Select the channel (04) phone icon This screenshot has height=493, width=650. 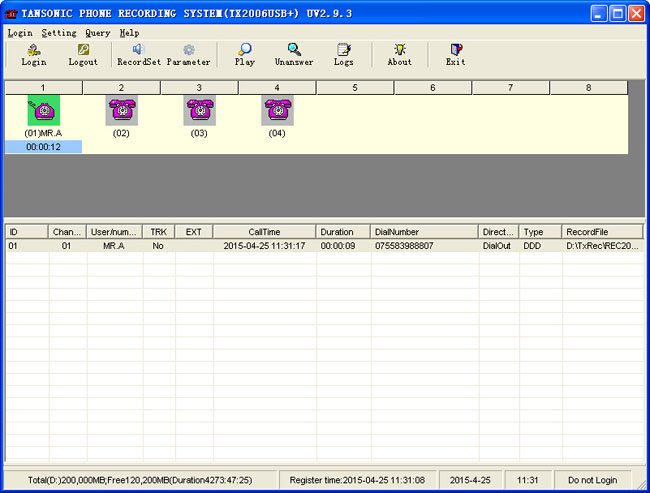coord(277,110)
